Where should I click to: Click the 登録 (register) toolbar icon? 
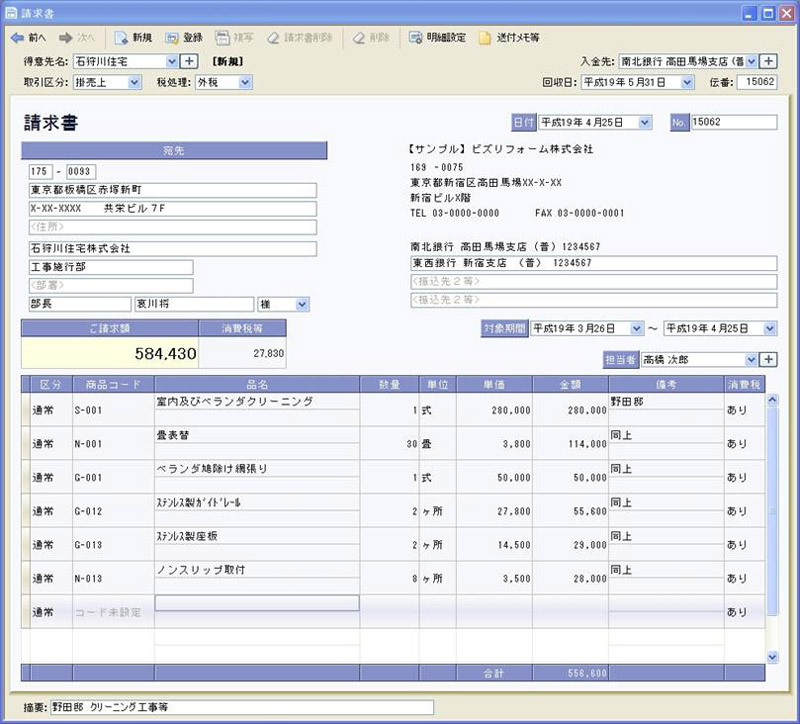(x=173, y=38)
